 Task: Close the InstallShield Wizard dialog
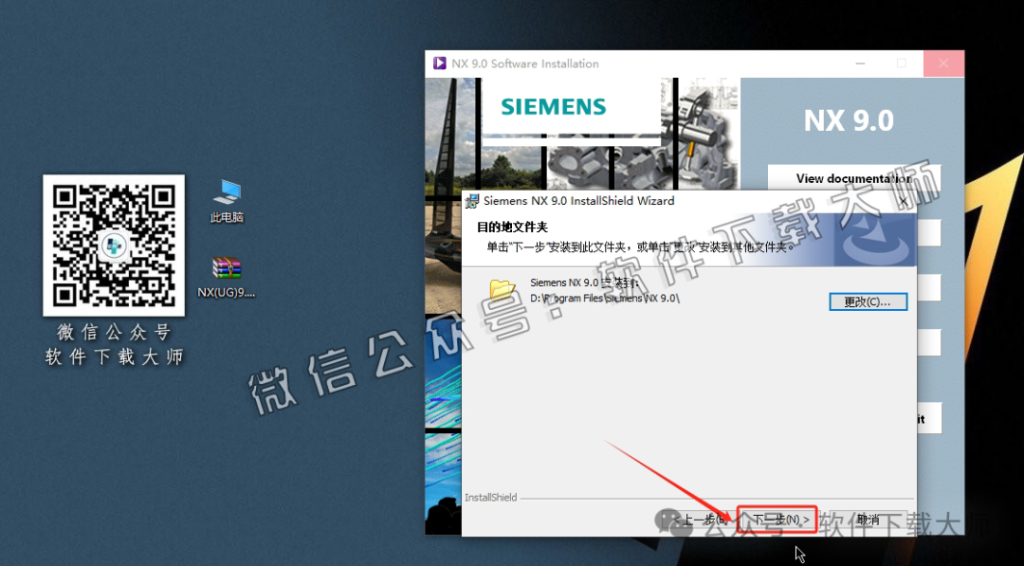tap(903, 202)
